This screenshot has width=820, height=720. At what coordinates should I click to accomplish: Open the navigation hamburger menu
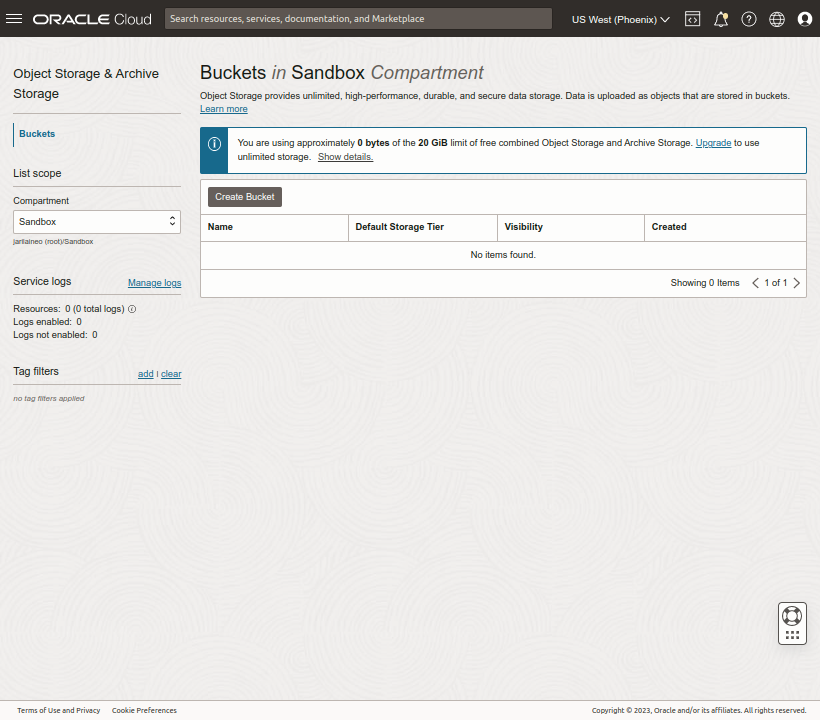point(14,18)
